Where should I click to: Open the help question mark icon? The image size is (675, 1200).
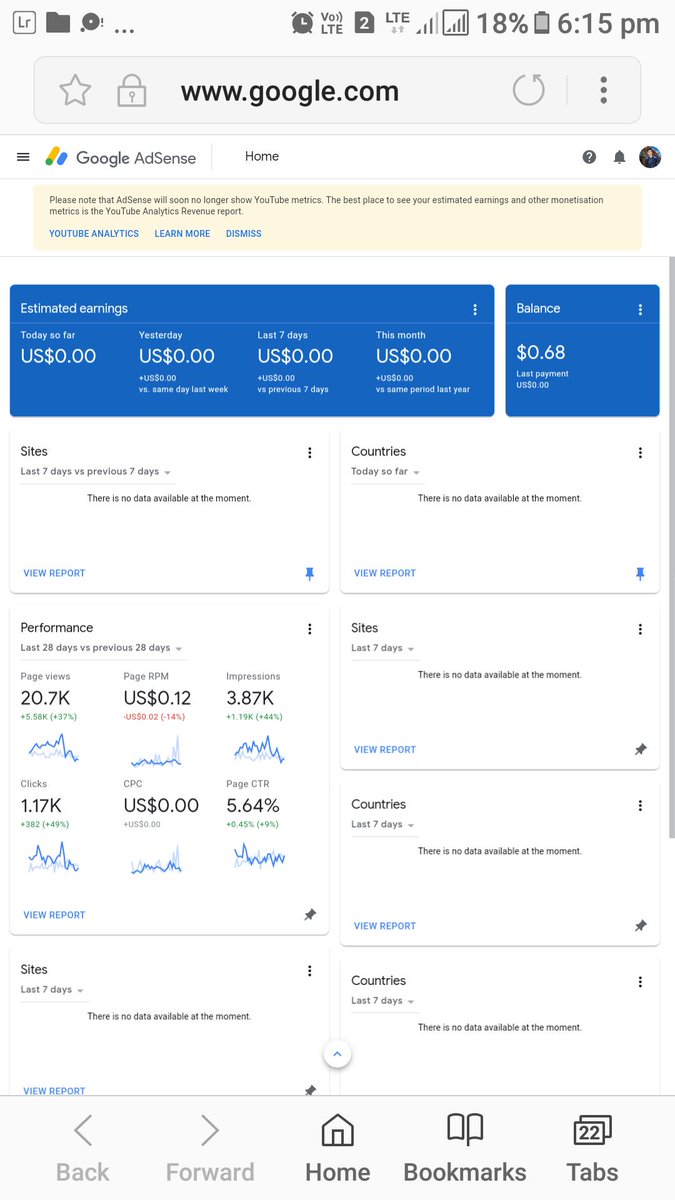tap(589, 157)
